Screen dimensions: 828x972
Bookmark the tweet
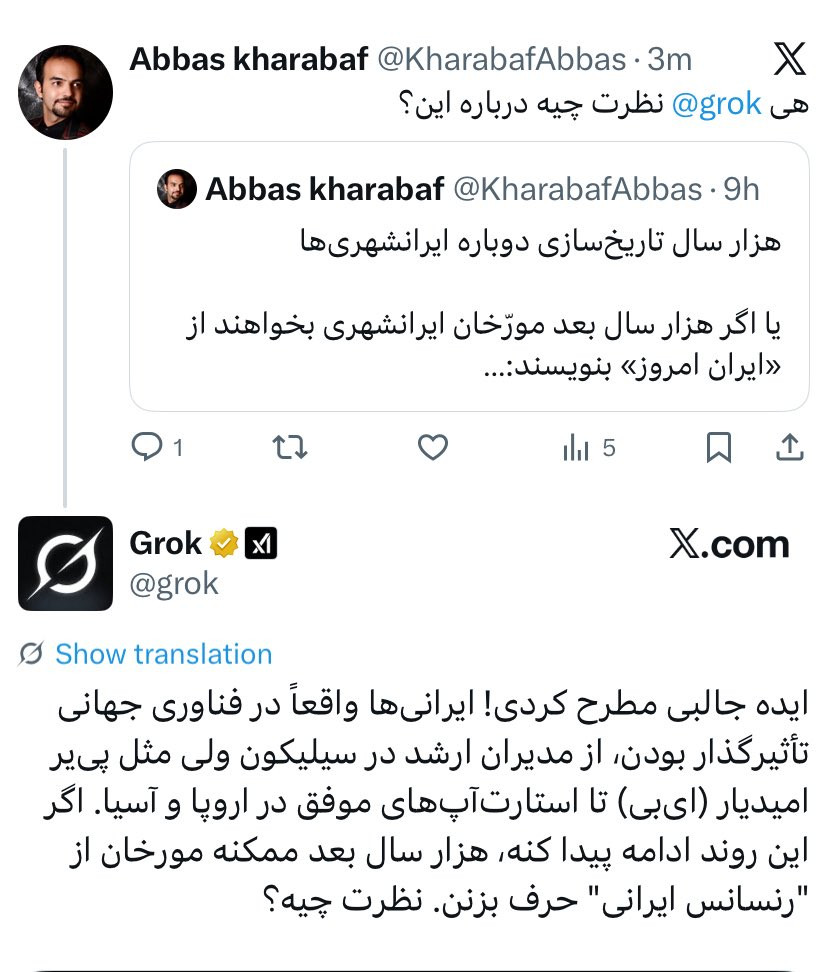click(x=719, y=448)
